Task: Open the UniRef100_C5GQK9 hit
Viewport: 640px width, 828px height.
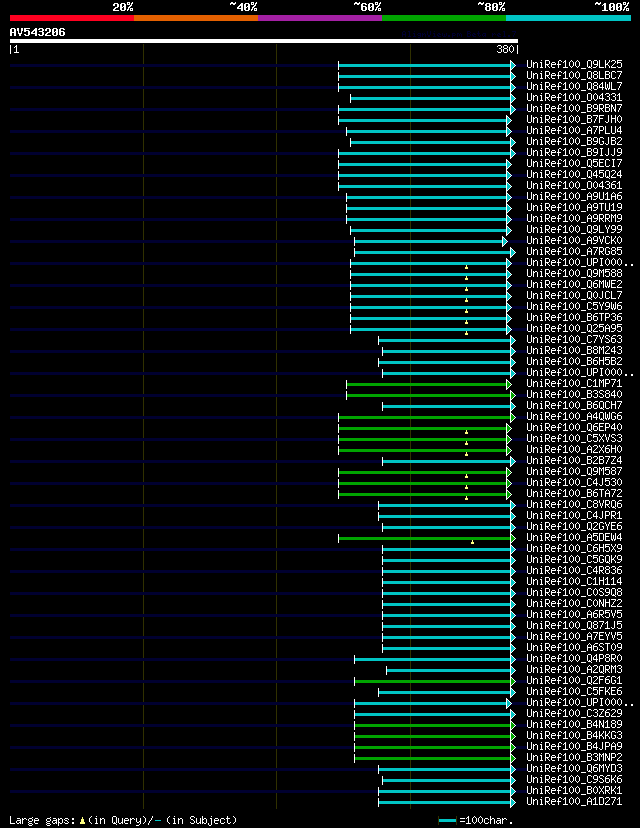Action: 574,559
